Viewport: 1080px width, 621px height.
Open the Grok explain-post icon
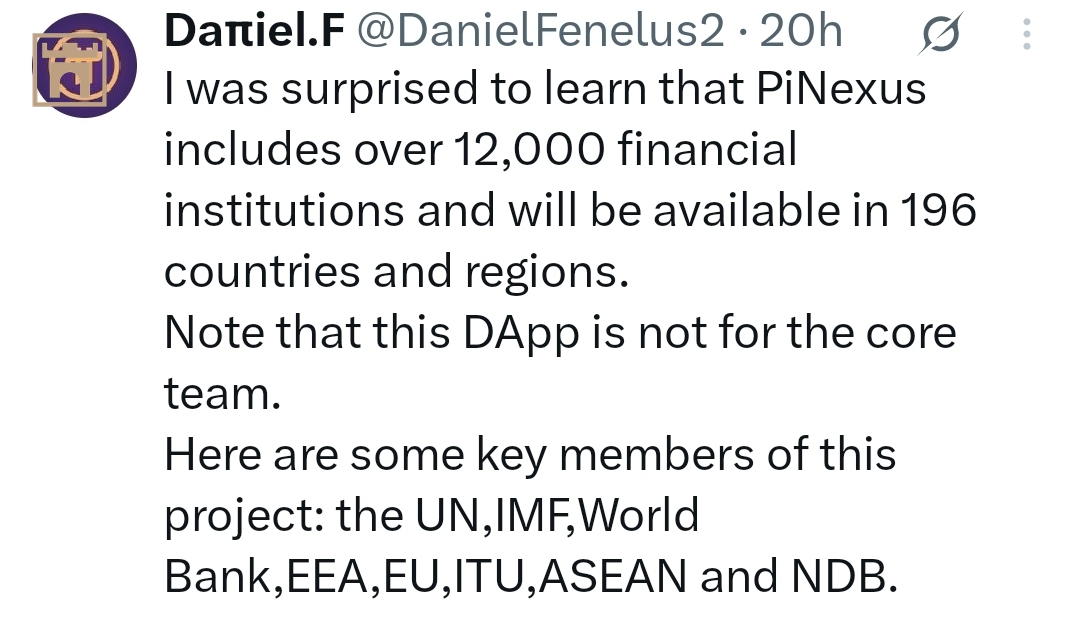[940, 32]
